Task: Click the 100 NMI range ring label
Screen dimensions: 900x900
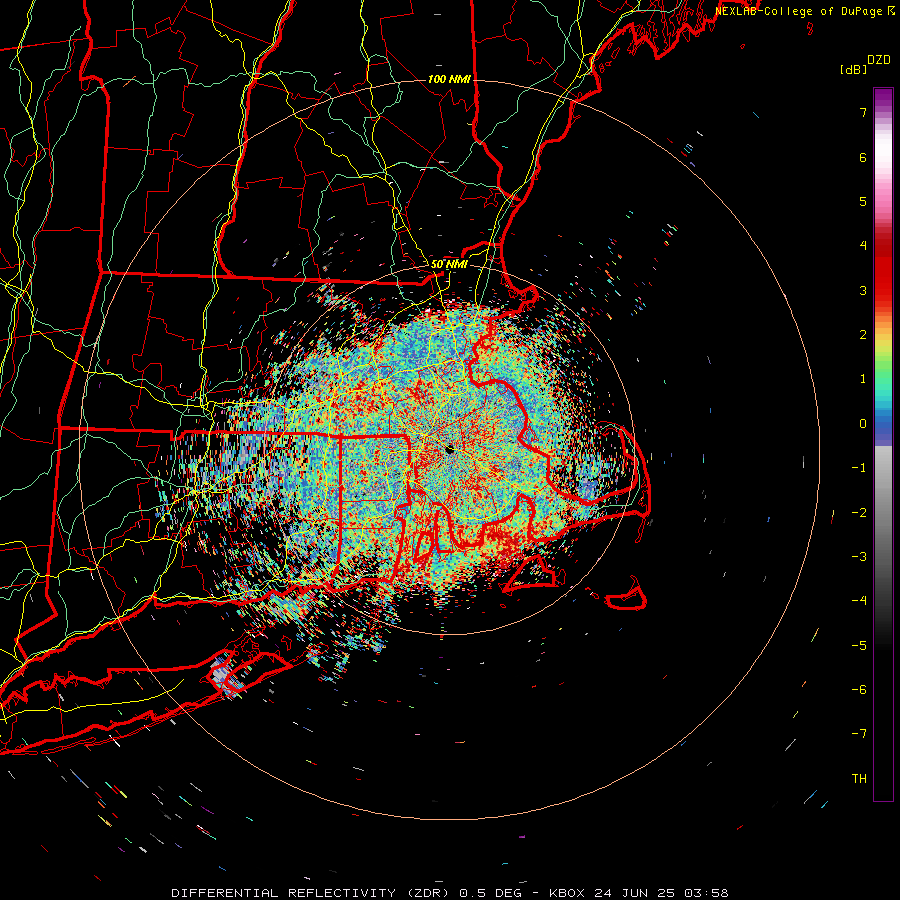Action: (449, 79)
